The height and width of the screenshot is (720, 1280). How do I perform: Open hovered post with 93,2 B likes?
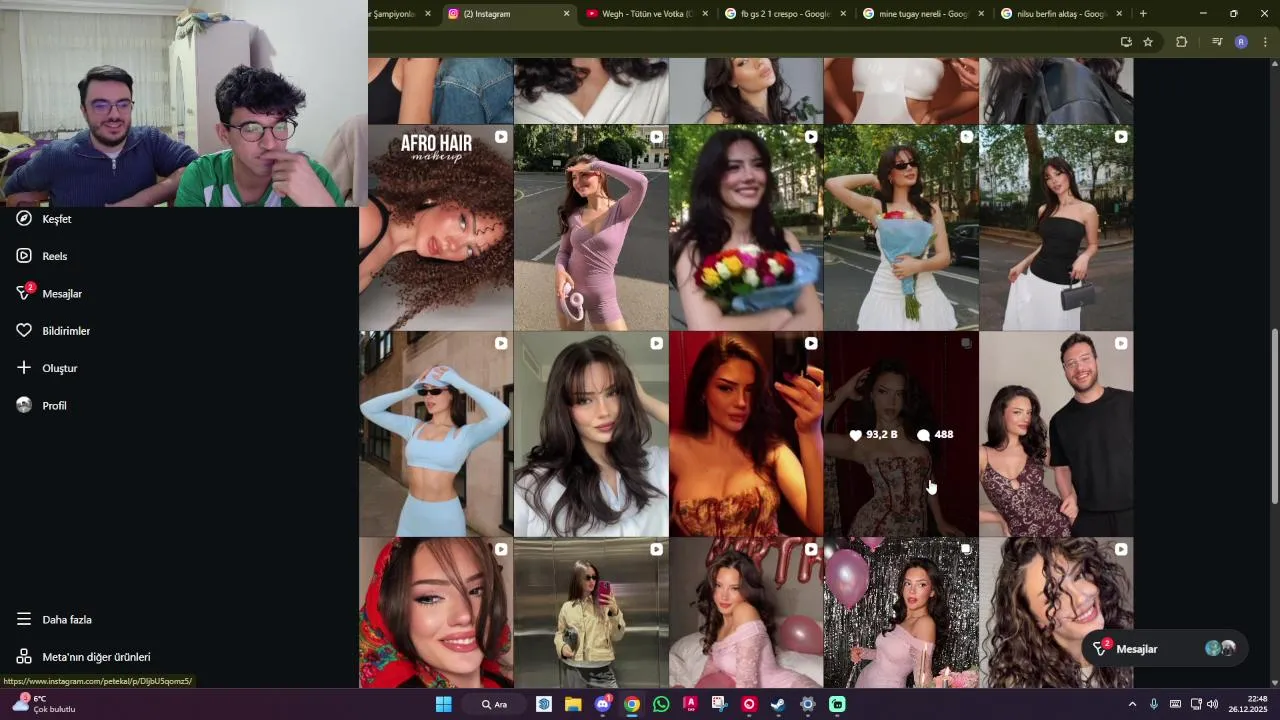(x=901, y=434)
